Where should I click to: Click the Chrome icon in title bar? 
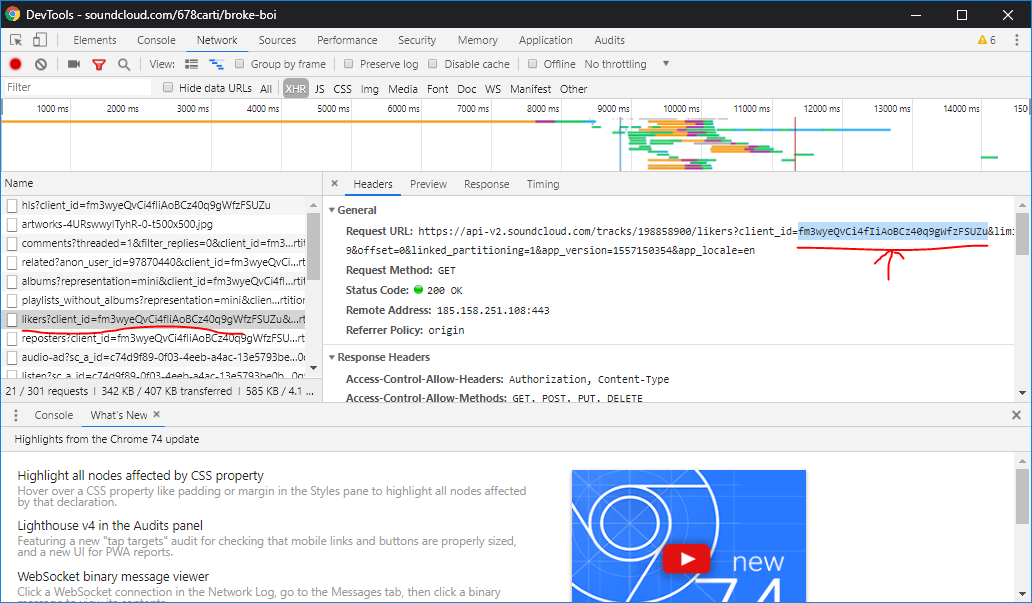coord(13,14)
